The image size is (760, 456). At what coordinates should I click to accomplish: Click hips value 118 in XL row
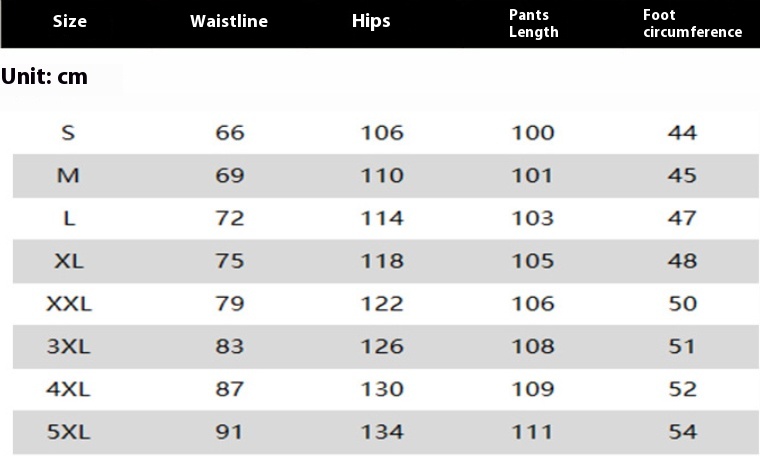(x=382, y=261)
